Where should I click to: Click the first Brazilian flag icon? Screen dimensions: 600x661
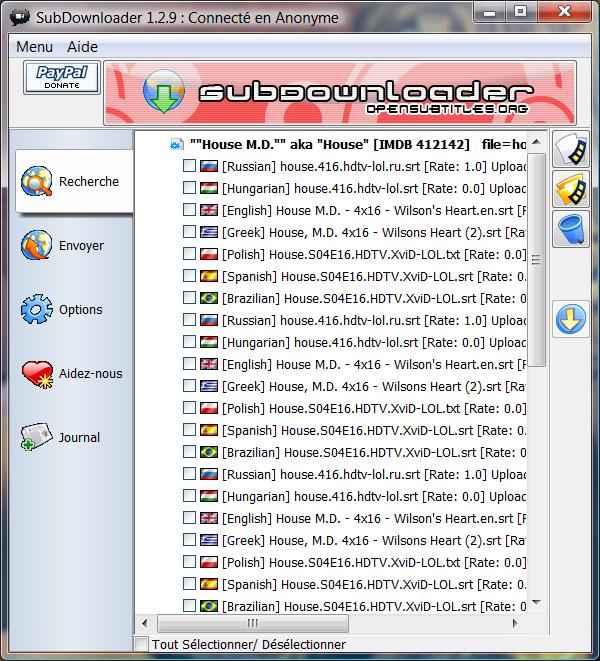[209, 298]
